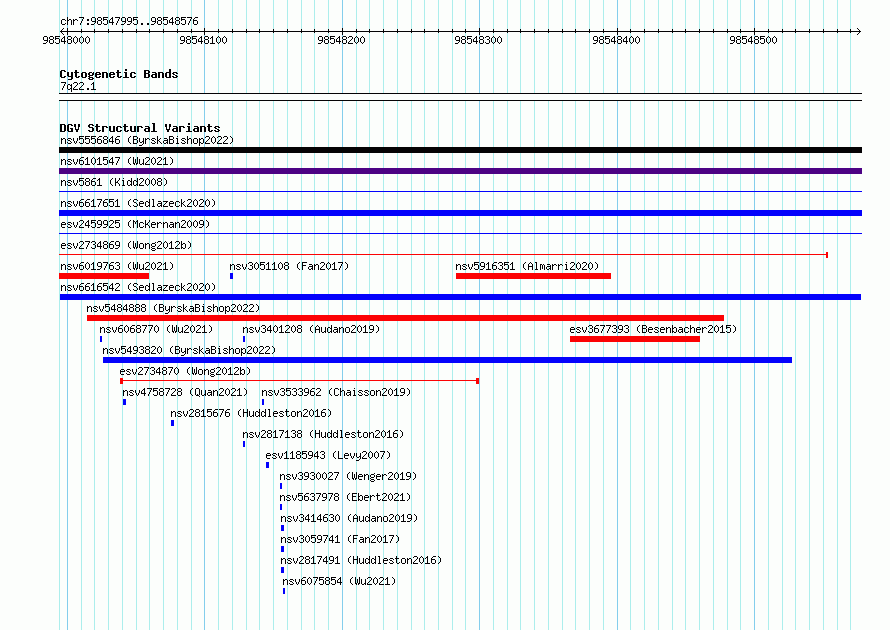Click the nsv6617651 (Sedlazeck2020) label
The image size is (890, 630).
[x=138, y=203]
